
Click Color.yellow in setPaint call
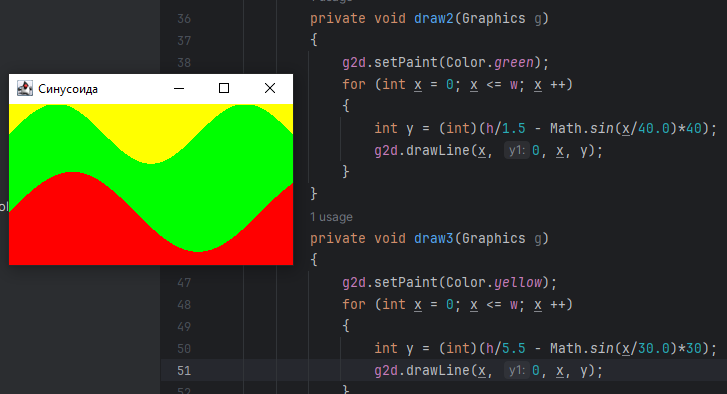click(x=494, y=283)
